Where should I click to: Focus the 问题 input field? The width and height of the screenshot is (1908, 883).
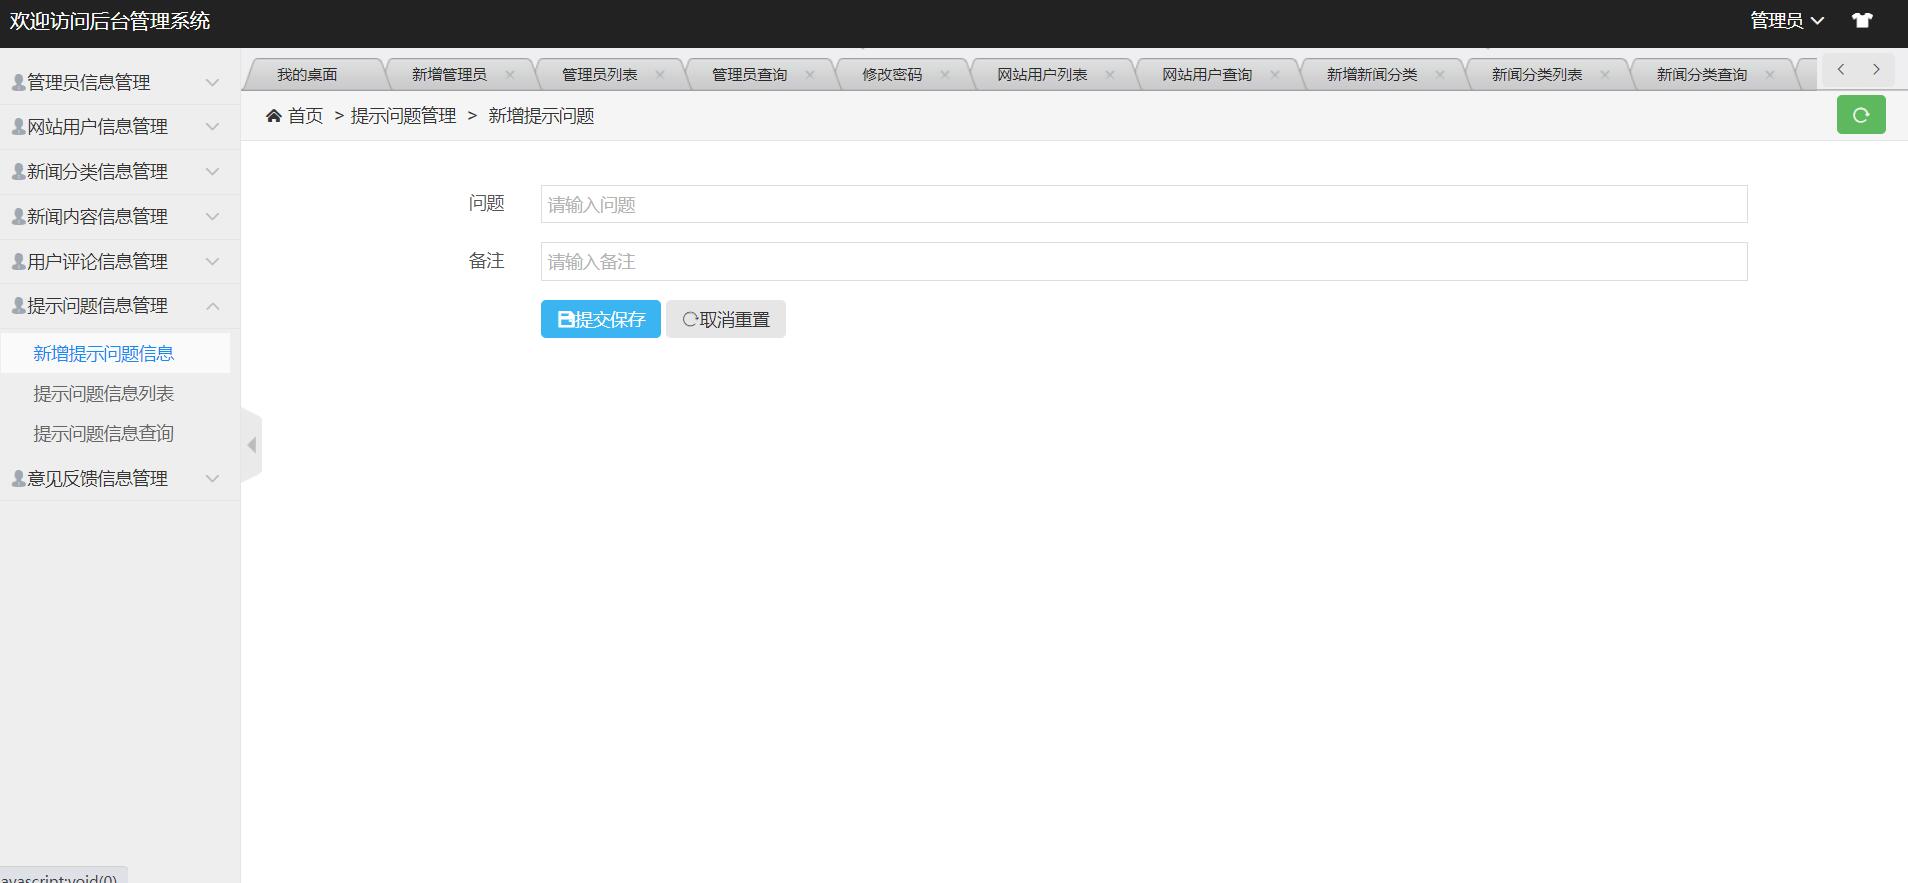point(1144,204)
